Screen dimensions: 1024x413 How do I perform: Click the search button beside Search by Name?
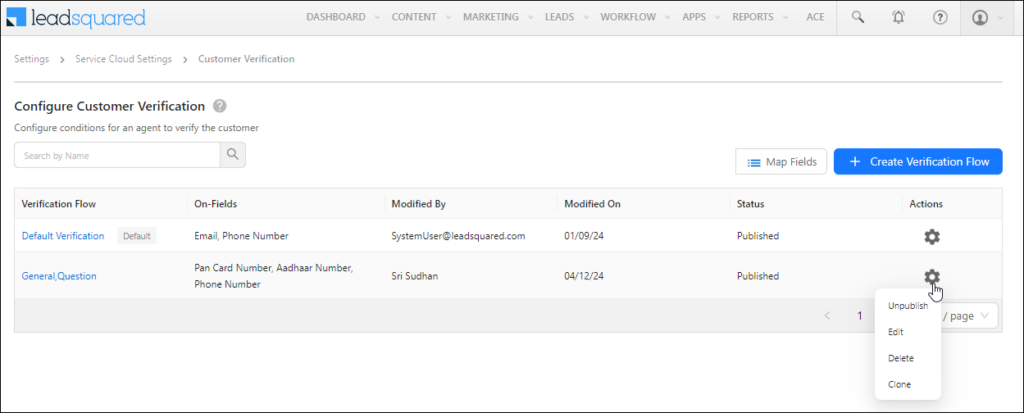(x=232, y=155)
